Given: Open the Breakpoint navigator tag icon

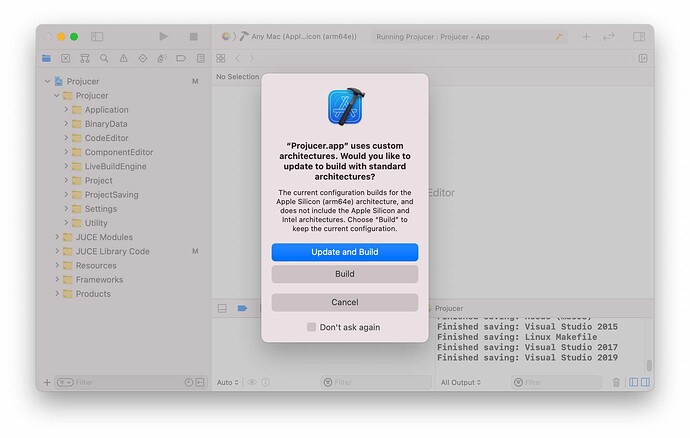Looking at the screenshot, I should coord(181,58).
